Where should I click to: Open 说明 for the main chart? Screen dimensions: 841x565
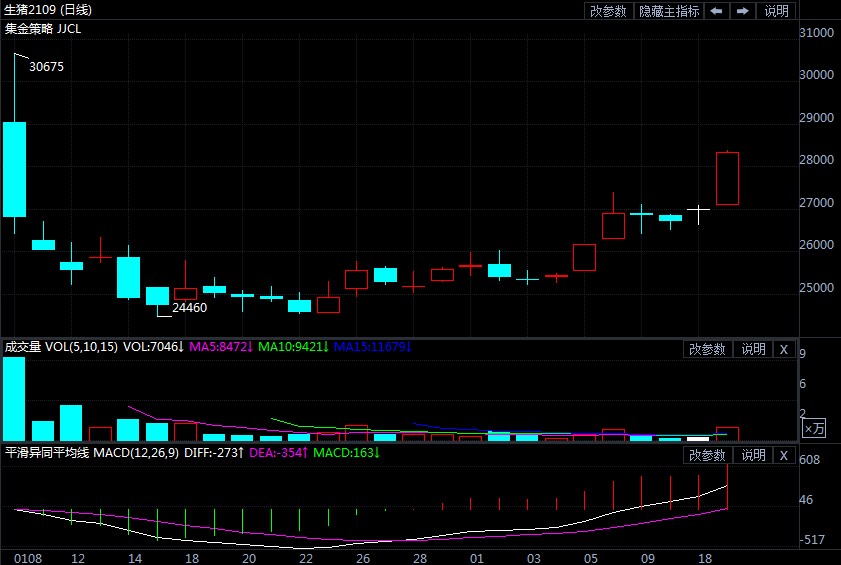point(776,11)
